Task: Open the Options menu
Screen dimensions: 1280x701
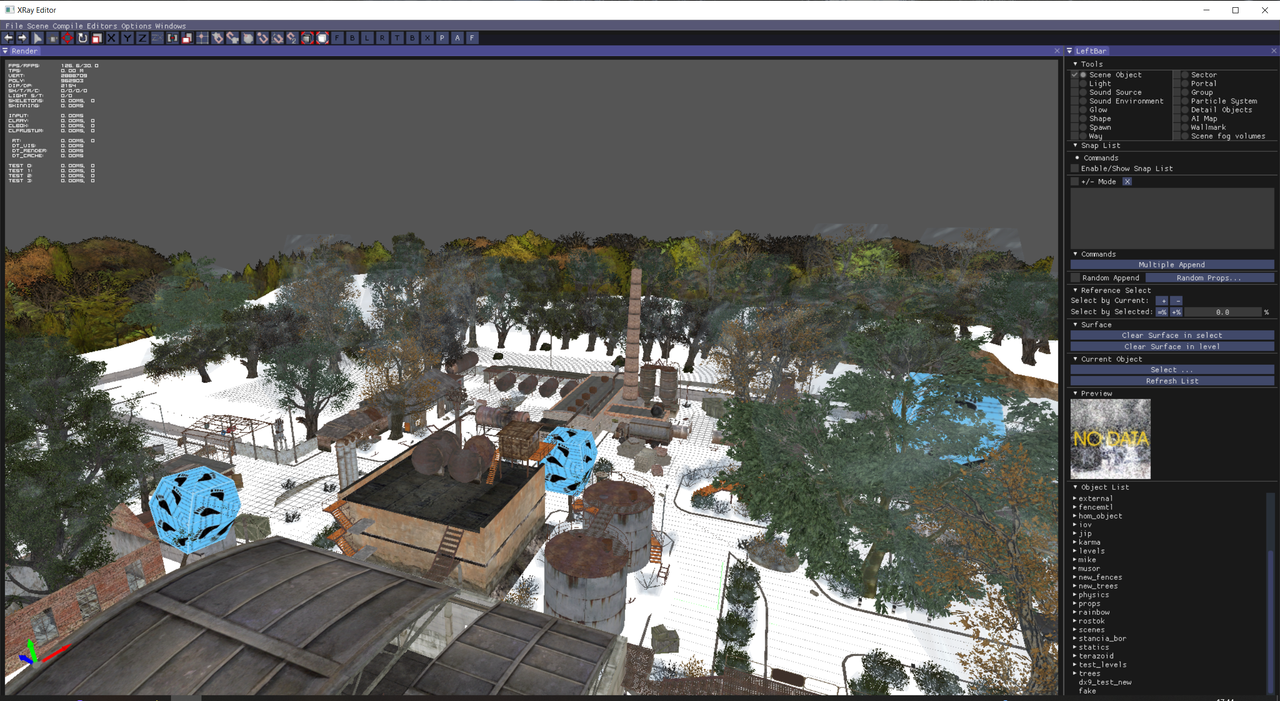Action: pyautogui.click(x=136, y=26)
